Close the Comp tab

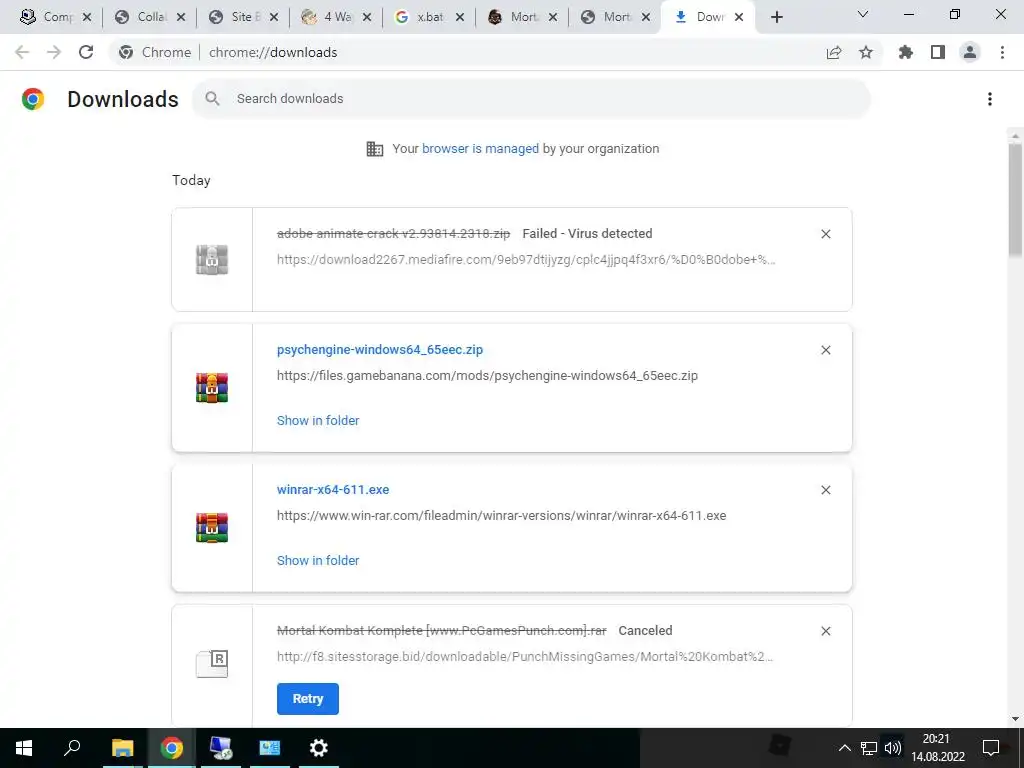pyautogui.click(x=87, y=18)
